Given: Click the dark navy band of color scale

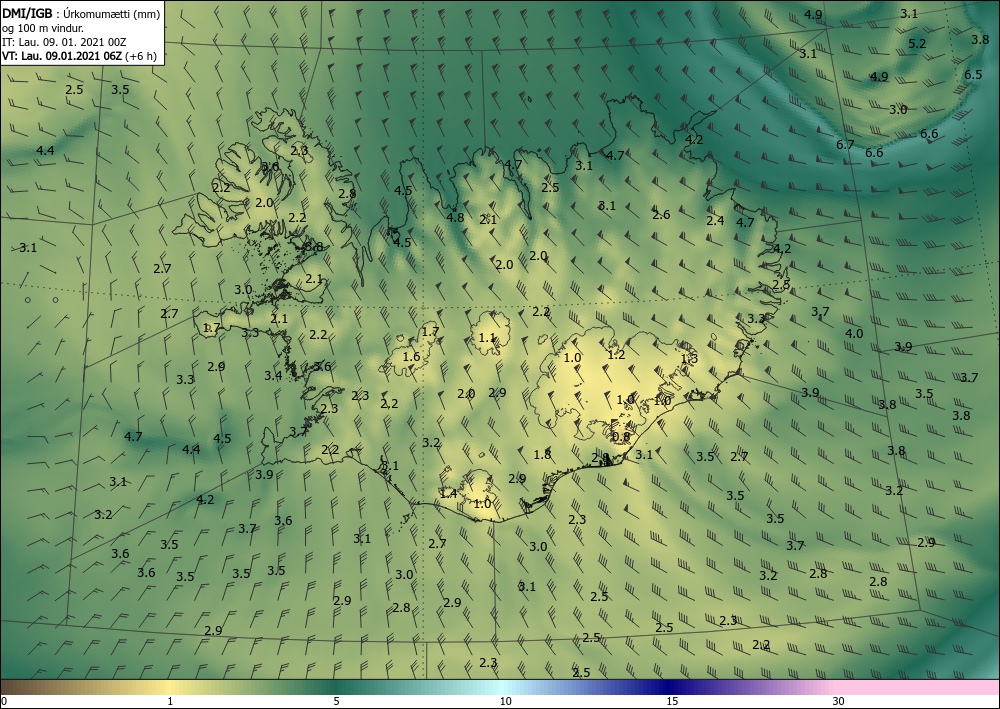Looking at the screenshot, I should click(x=670, y=687).
